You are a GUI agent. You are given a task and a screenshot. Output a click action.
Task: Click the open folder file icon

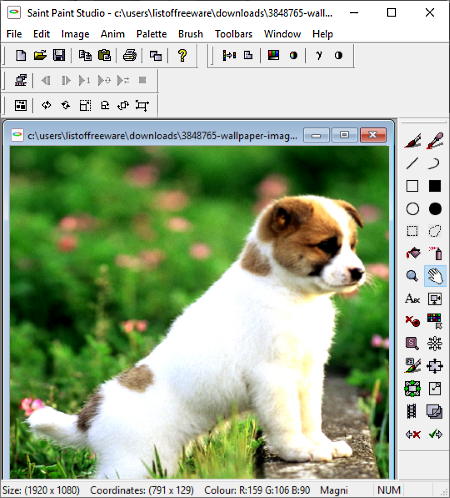(x=40, y=55)
